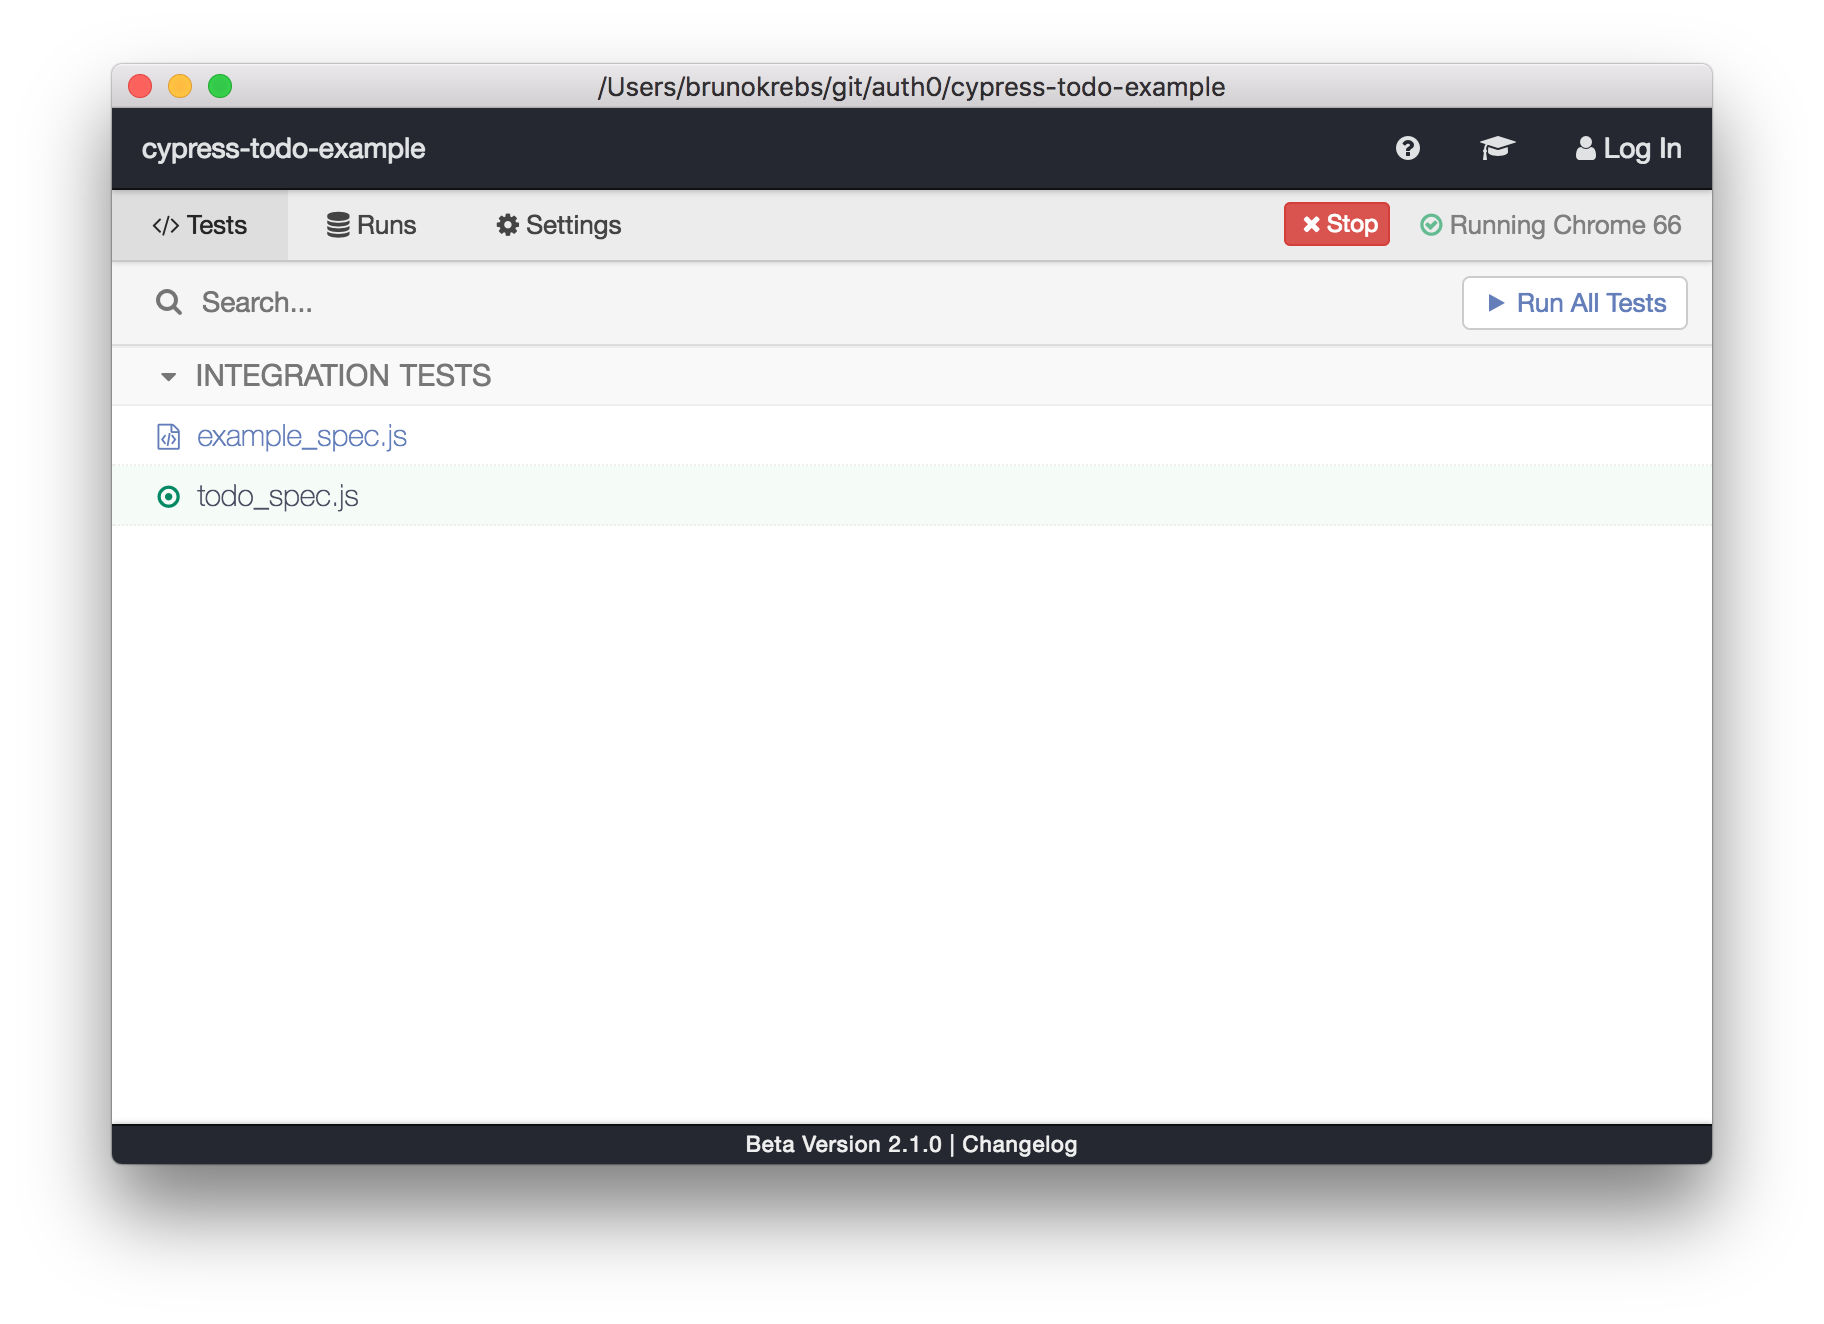Click the INTEGRATION TESTS disclosure triangle

click(x=170, y=377)
